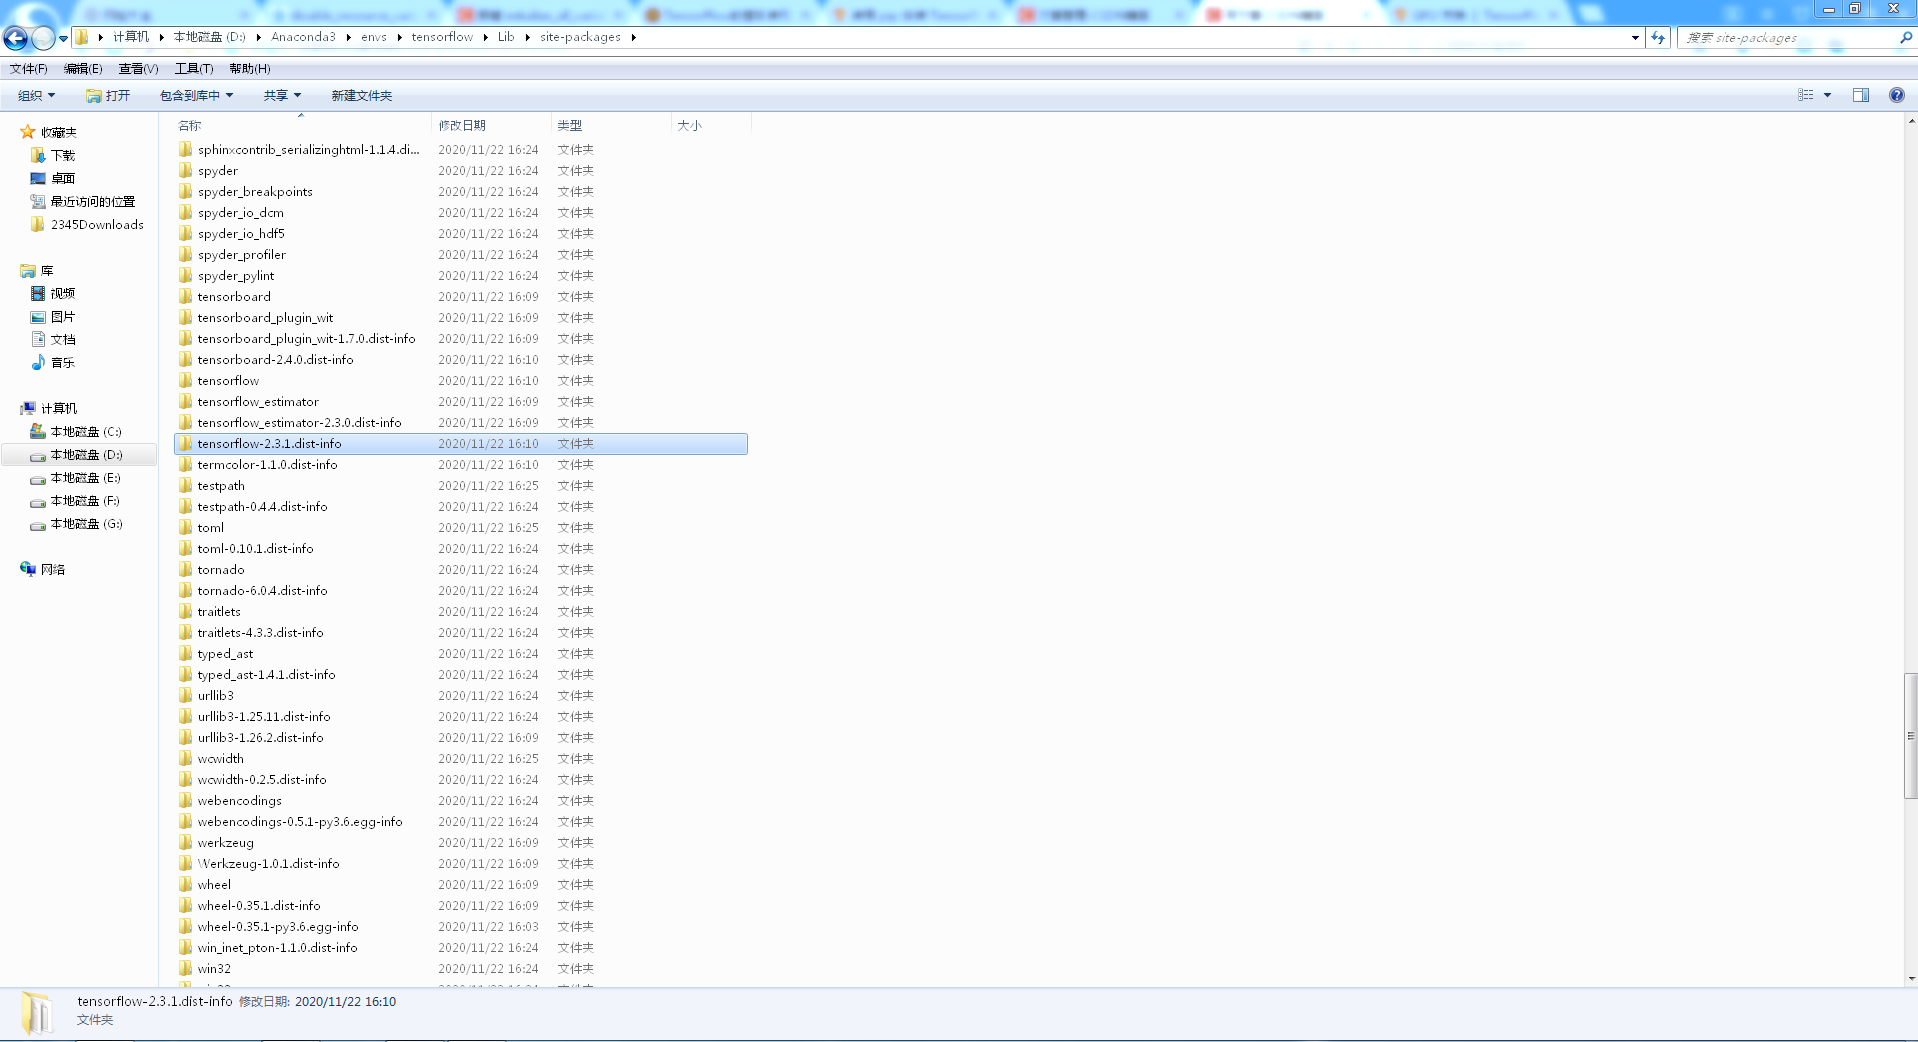Click envs in the address breadcrumb
The width and height of the screenshot is (1918, 1042).
click(x=374, y=37)
